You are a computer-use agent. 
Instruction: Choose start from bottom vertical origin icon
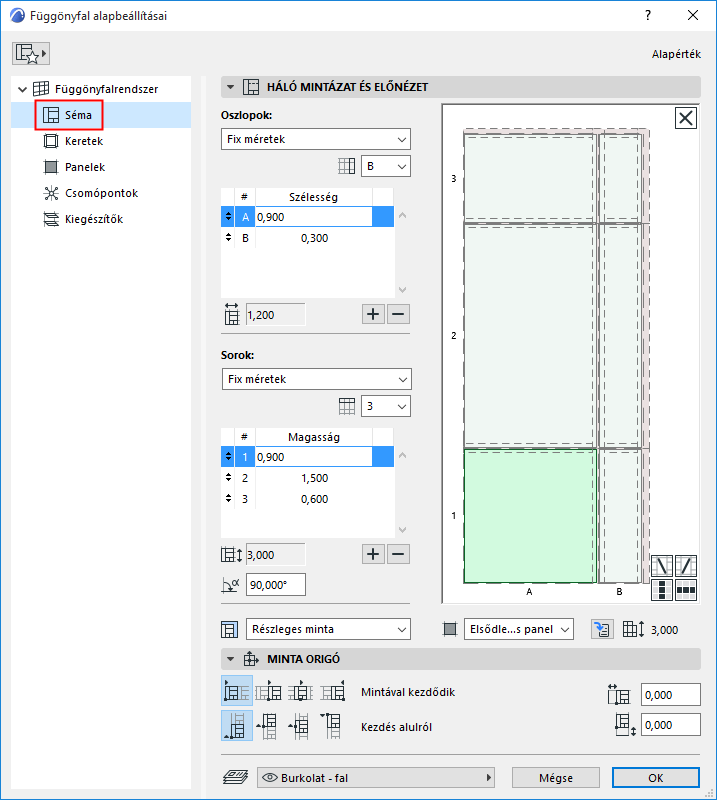[x=237, y=726]
